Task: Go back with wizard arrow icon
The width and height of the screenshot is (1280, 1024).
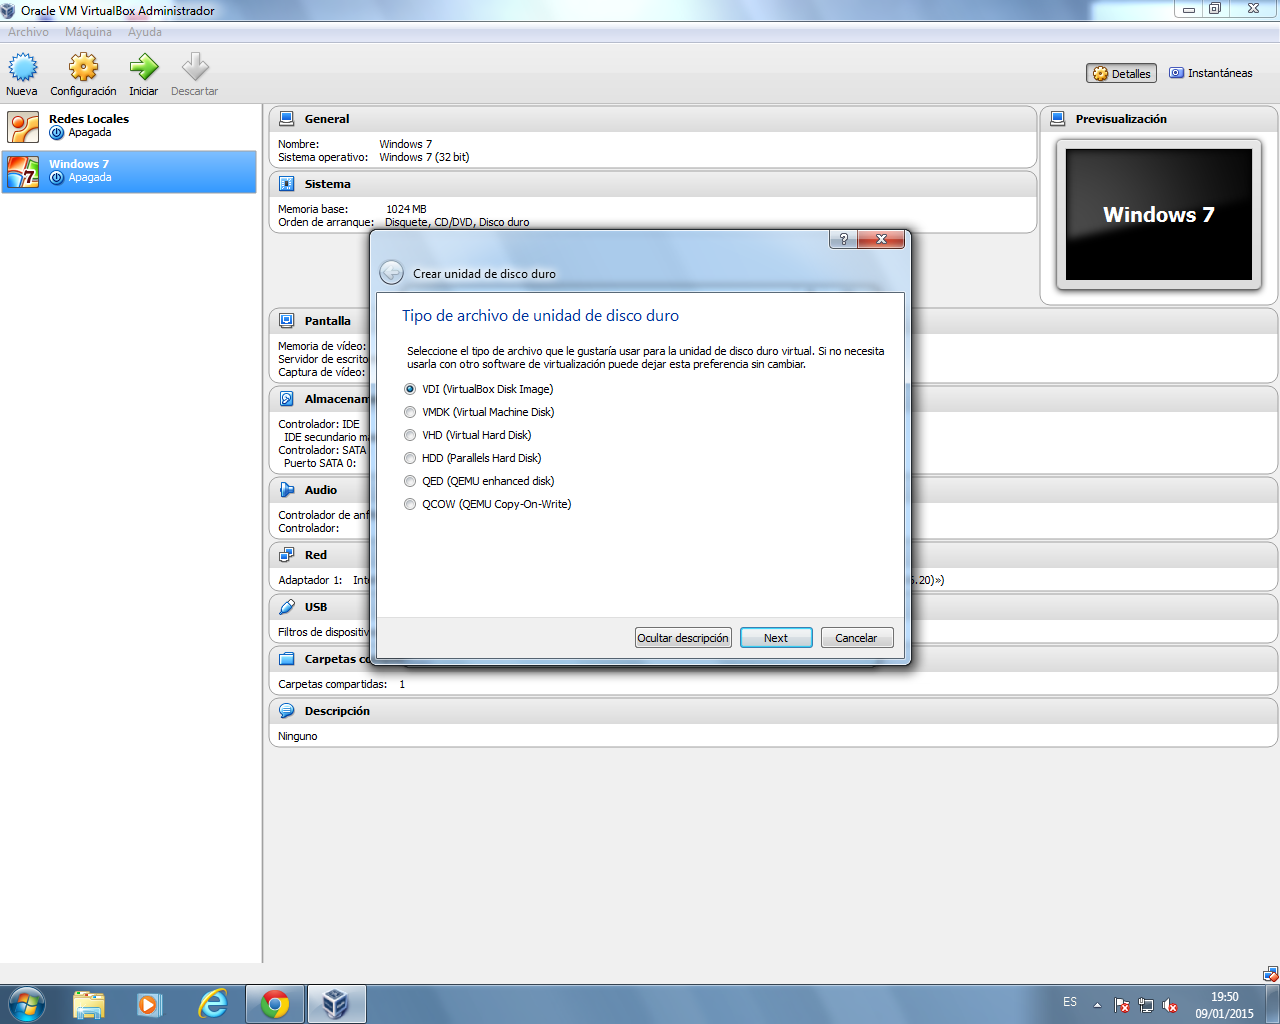Action: click(392, 273)
